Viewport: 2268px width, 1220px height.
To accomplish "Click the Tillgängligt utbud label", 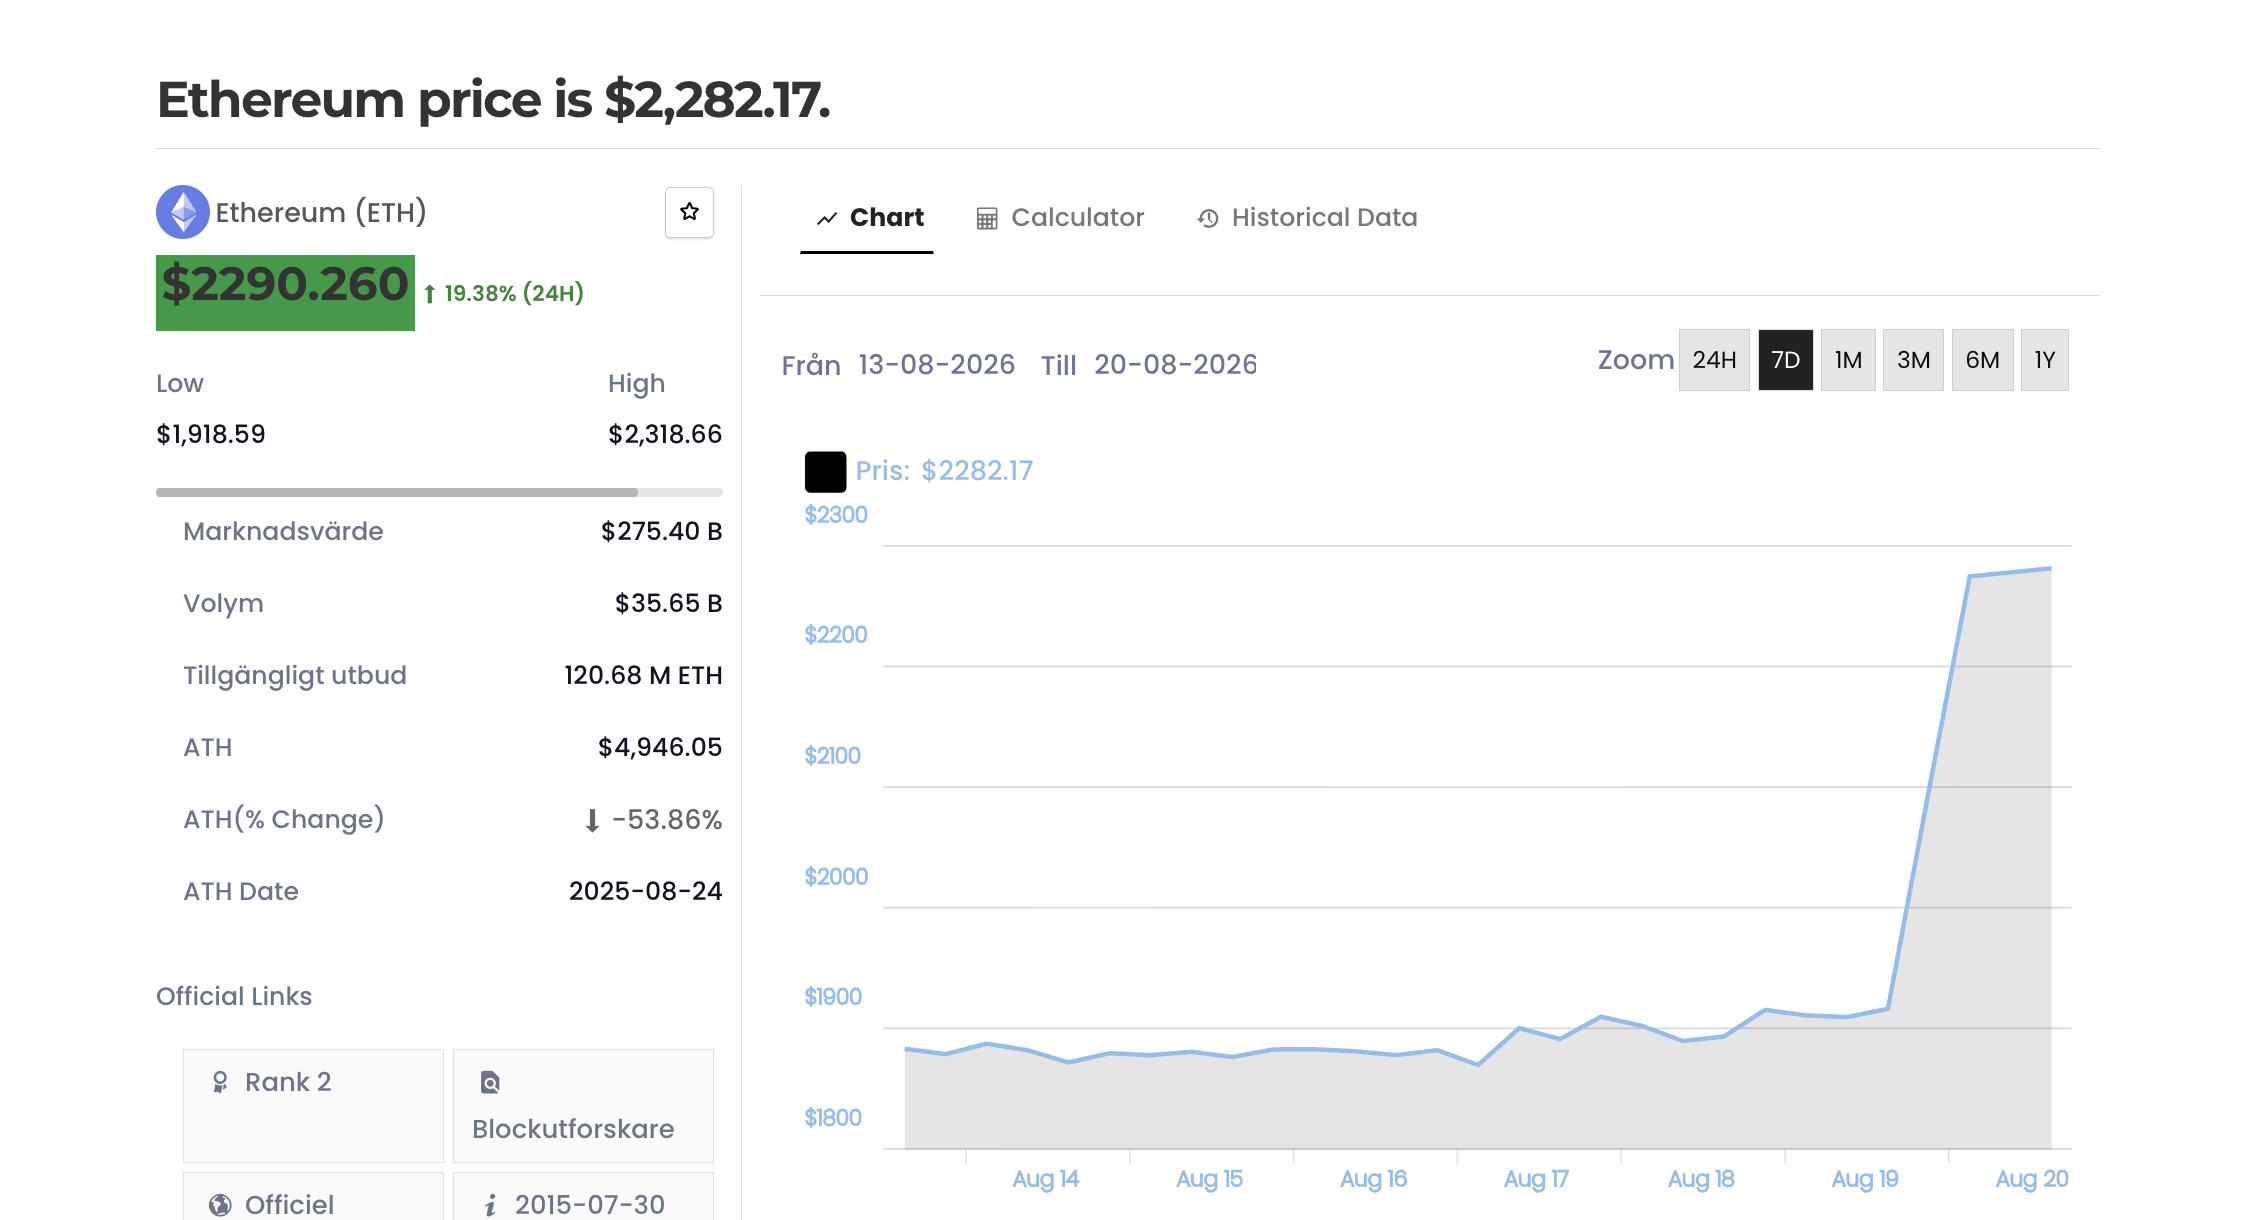I will coord(295,676).
